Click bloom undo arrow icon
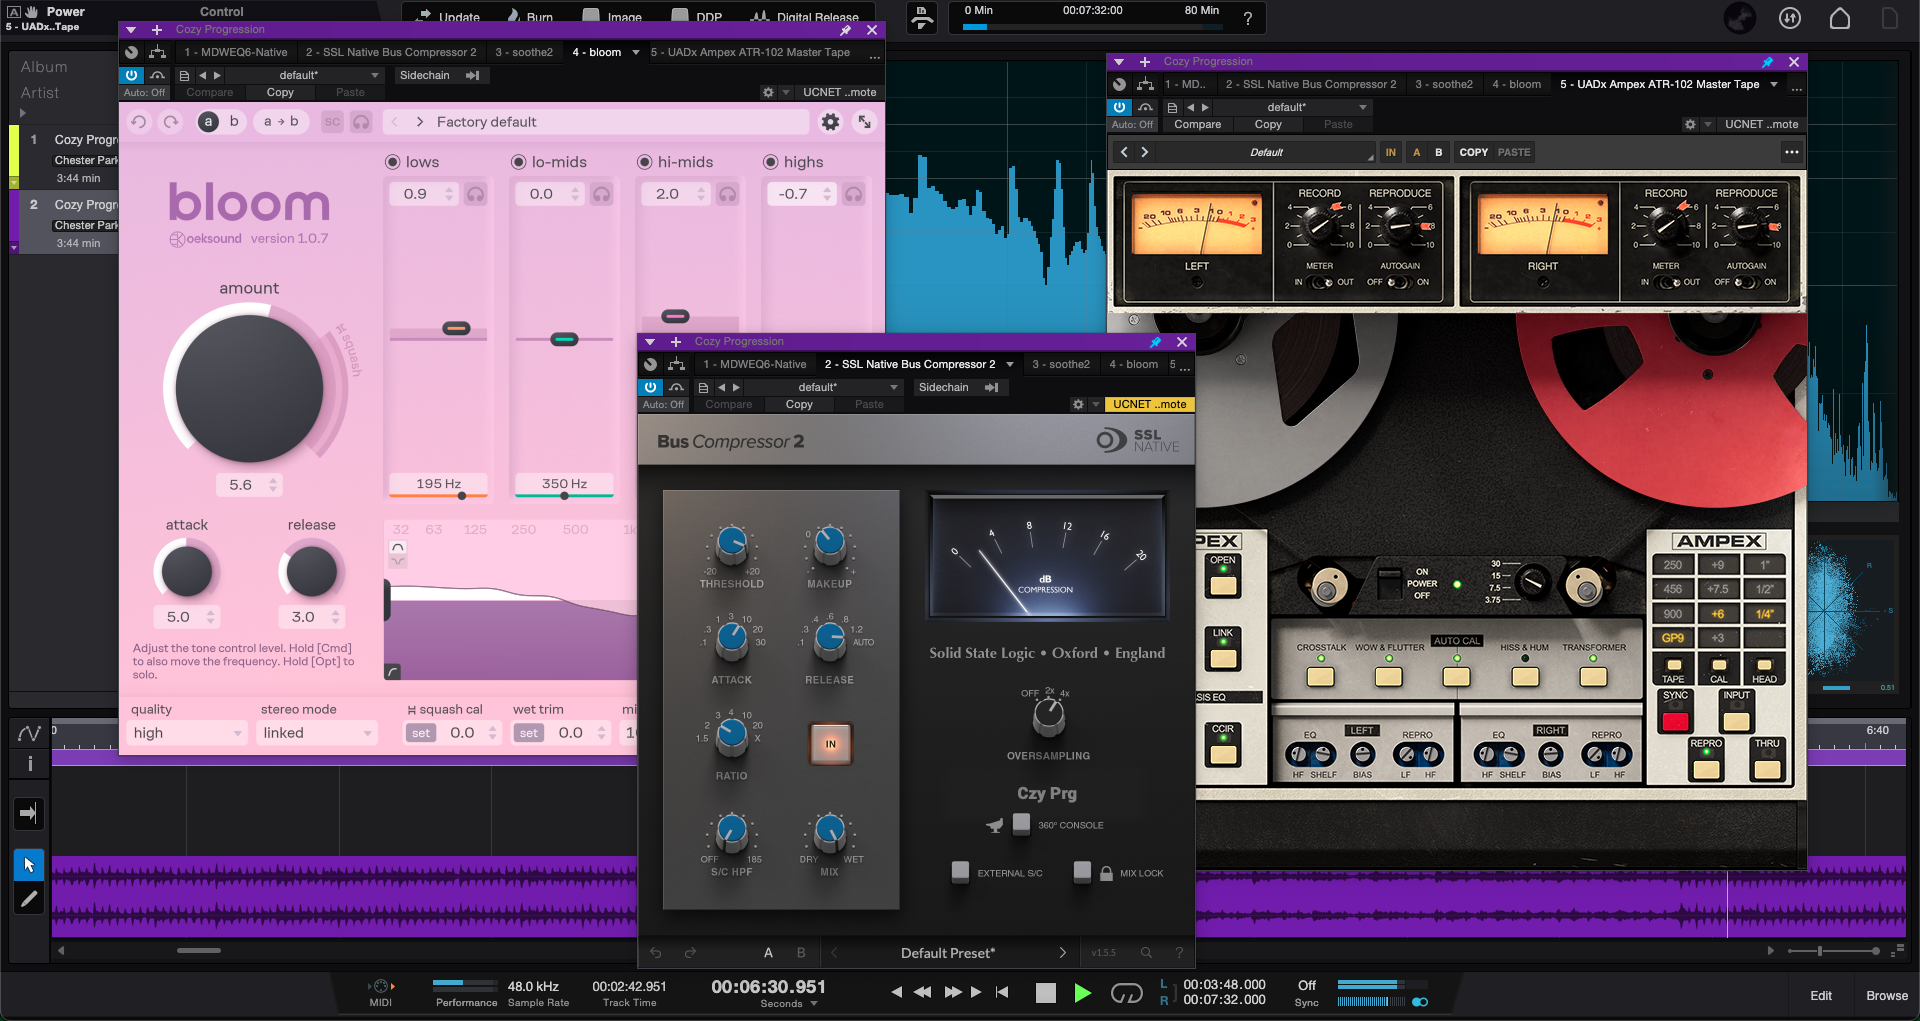This screenshot has width=1920, height=1021. point(139,122)
